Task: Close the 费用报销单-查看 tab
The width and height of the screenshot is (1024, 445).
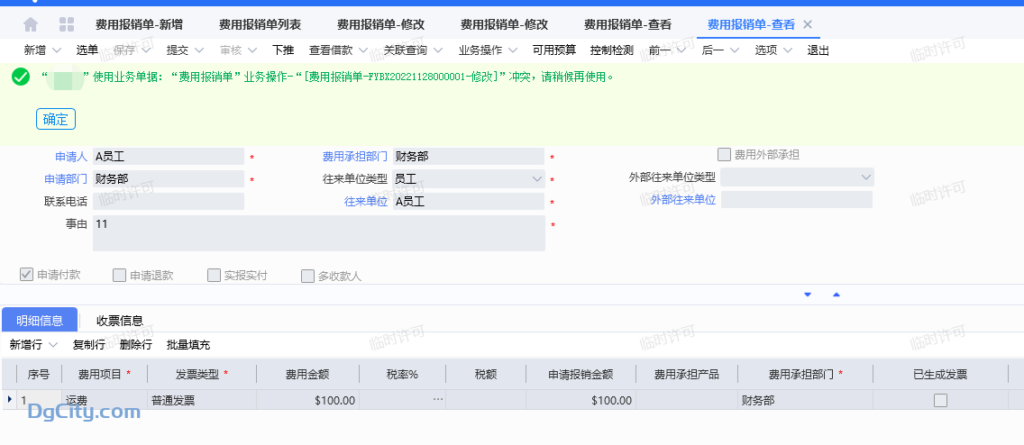Action: point(808,24)
